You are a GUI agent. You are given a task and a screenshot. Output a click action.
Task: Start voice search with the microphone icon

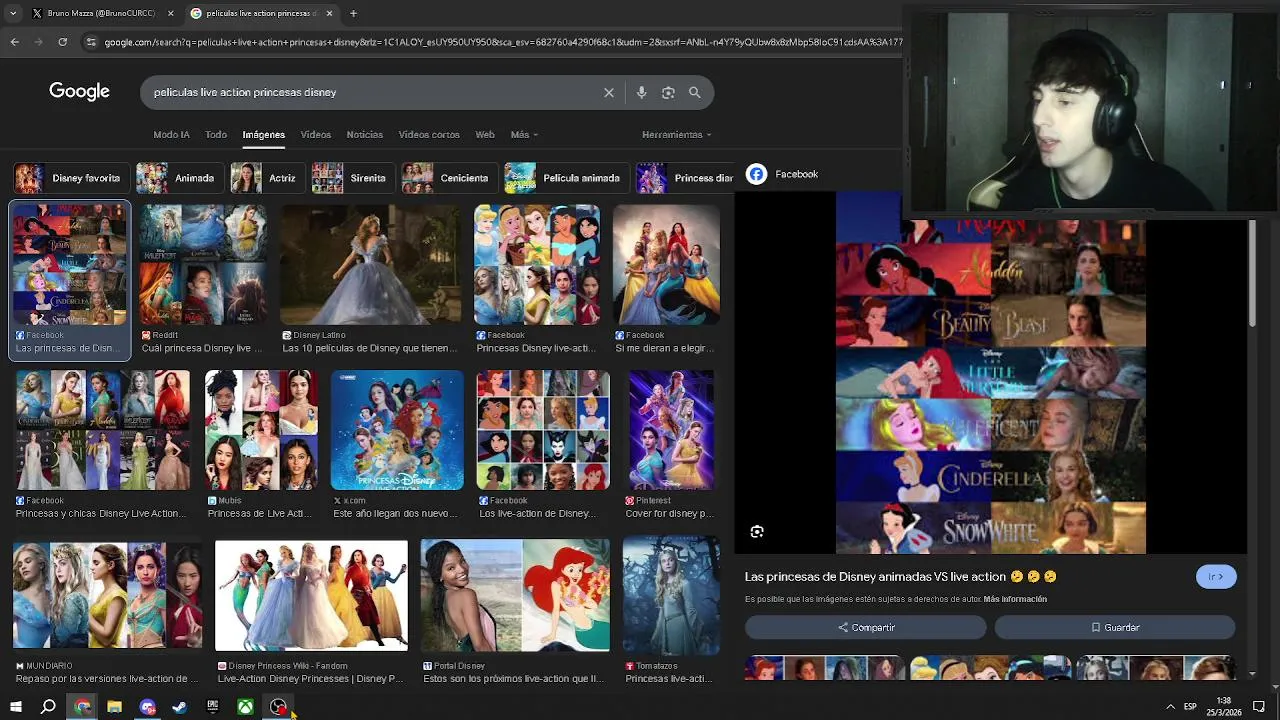click(x=641, y=92)
